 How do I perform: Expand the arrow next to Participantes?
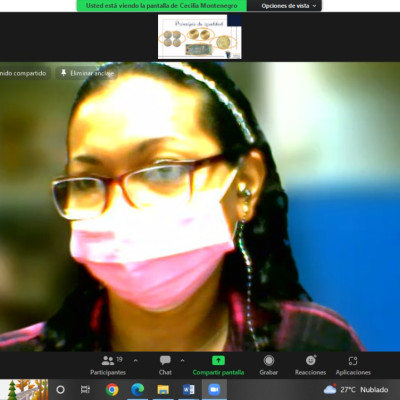coord(135,360)
